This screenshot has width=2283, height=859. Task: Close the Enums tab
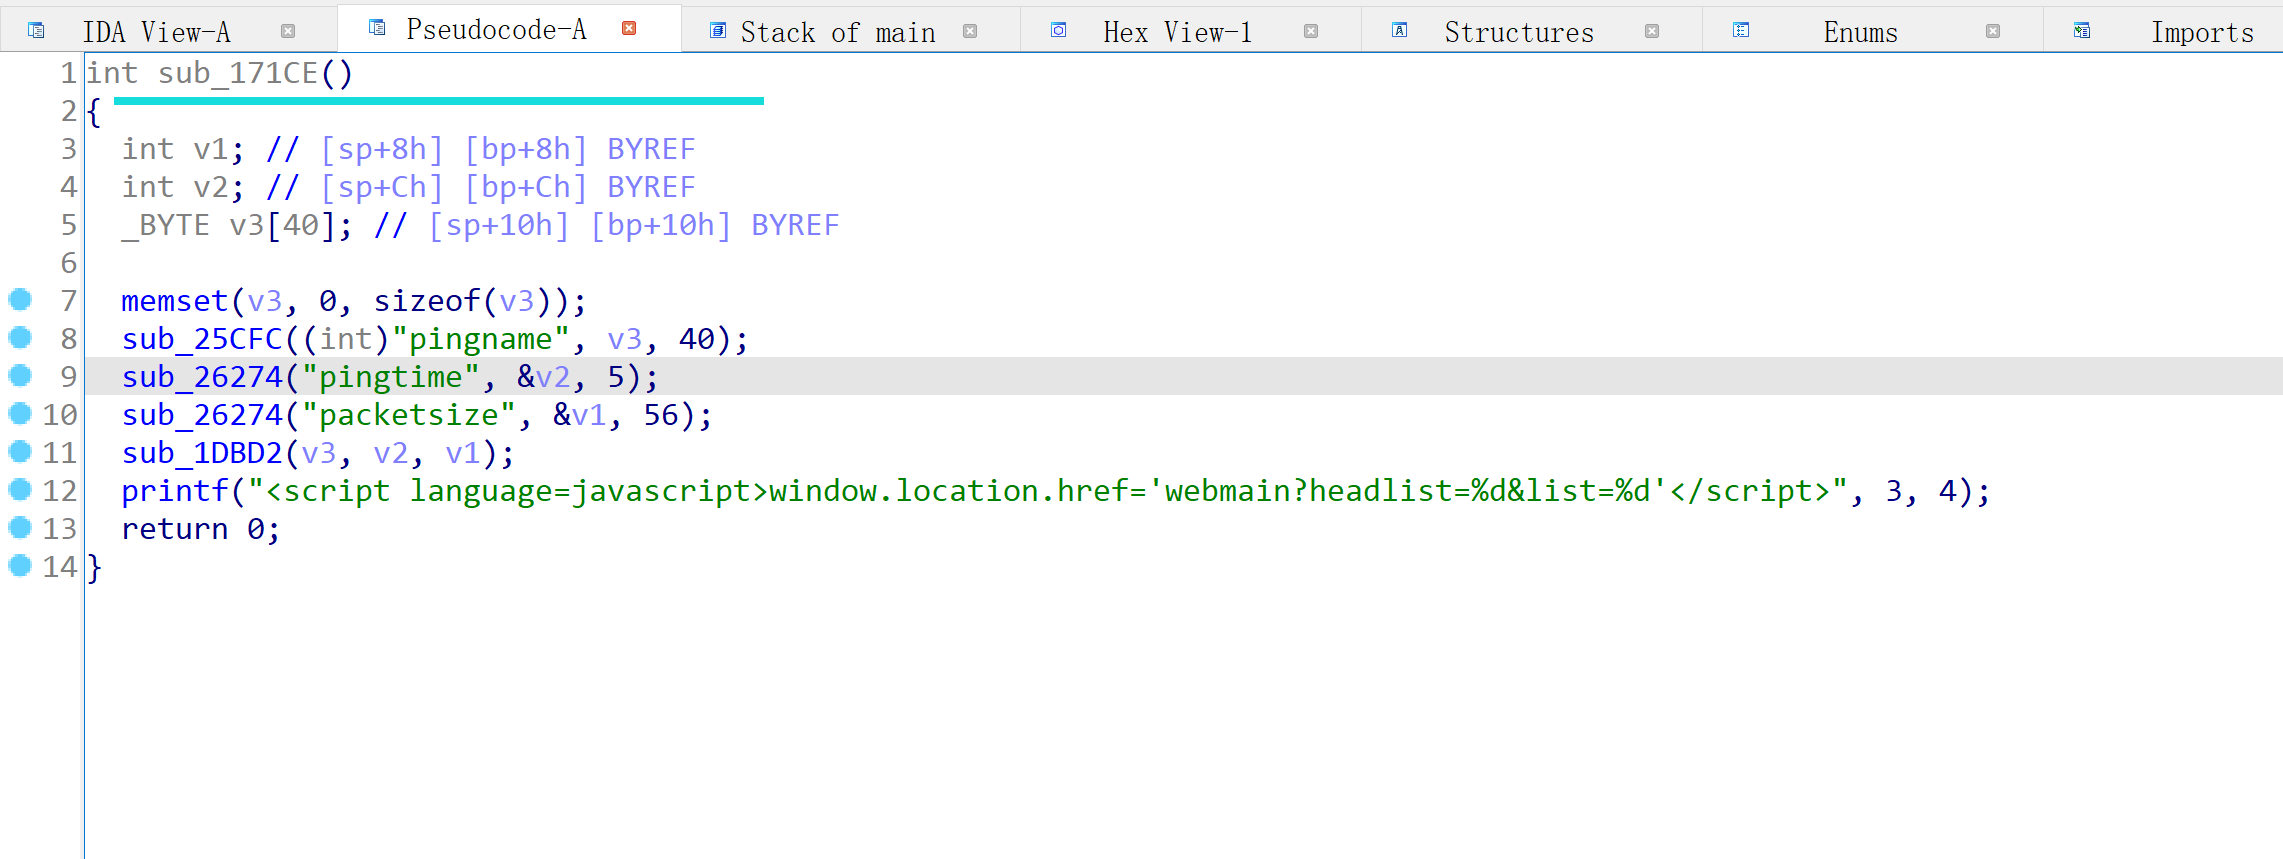tap(1993, 31)
